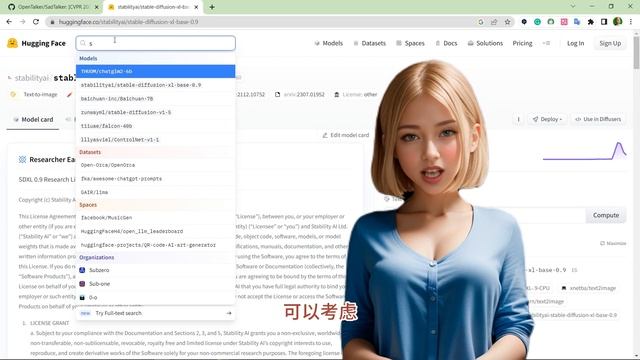Click the page vertical scrollbar
Screen dimensions: 640x360
pyautogui.click(x=636, y=53)
